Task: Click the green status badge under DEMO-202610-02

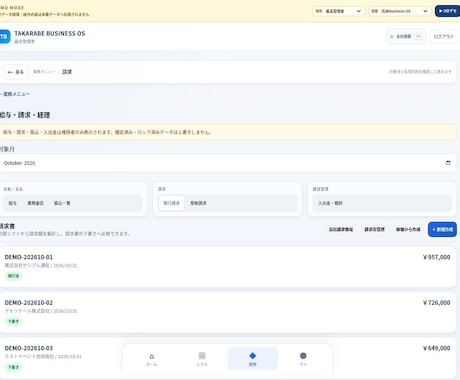Action: (13, 322)
